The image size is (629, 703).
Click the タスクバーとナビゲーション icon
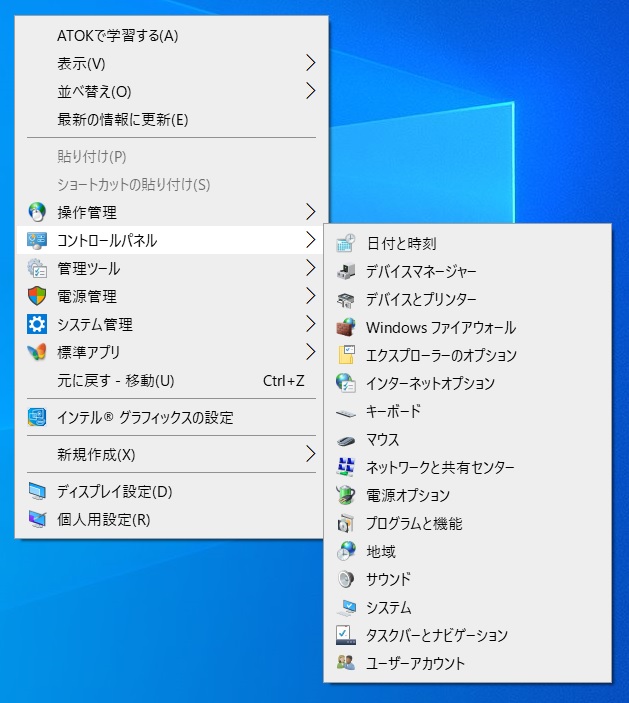[x=346, y=635]
